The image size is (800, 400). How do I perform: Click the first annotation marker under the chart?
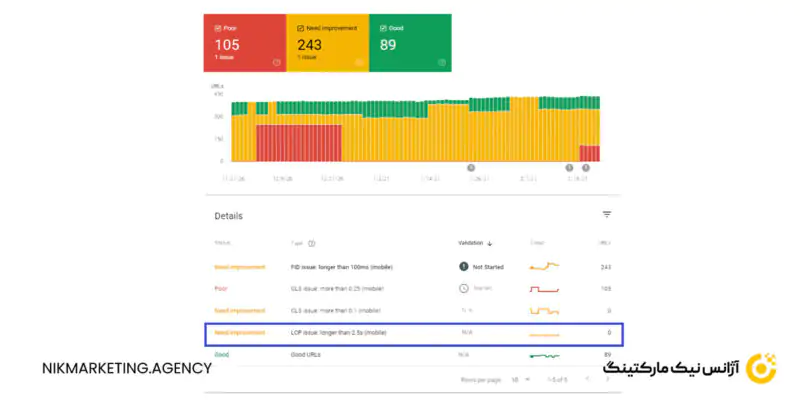pos(471,168)
